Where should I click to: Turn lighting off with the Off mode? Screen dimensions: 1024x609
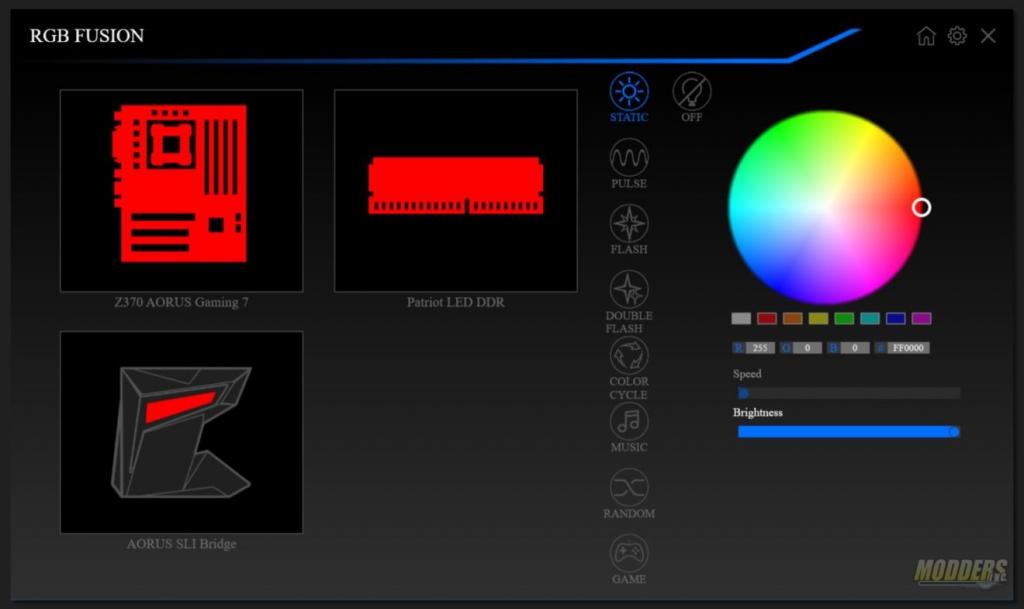click(x=691, y=90)
